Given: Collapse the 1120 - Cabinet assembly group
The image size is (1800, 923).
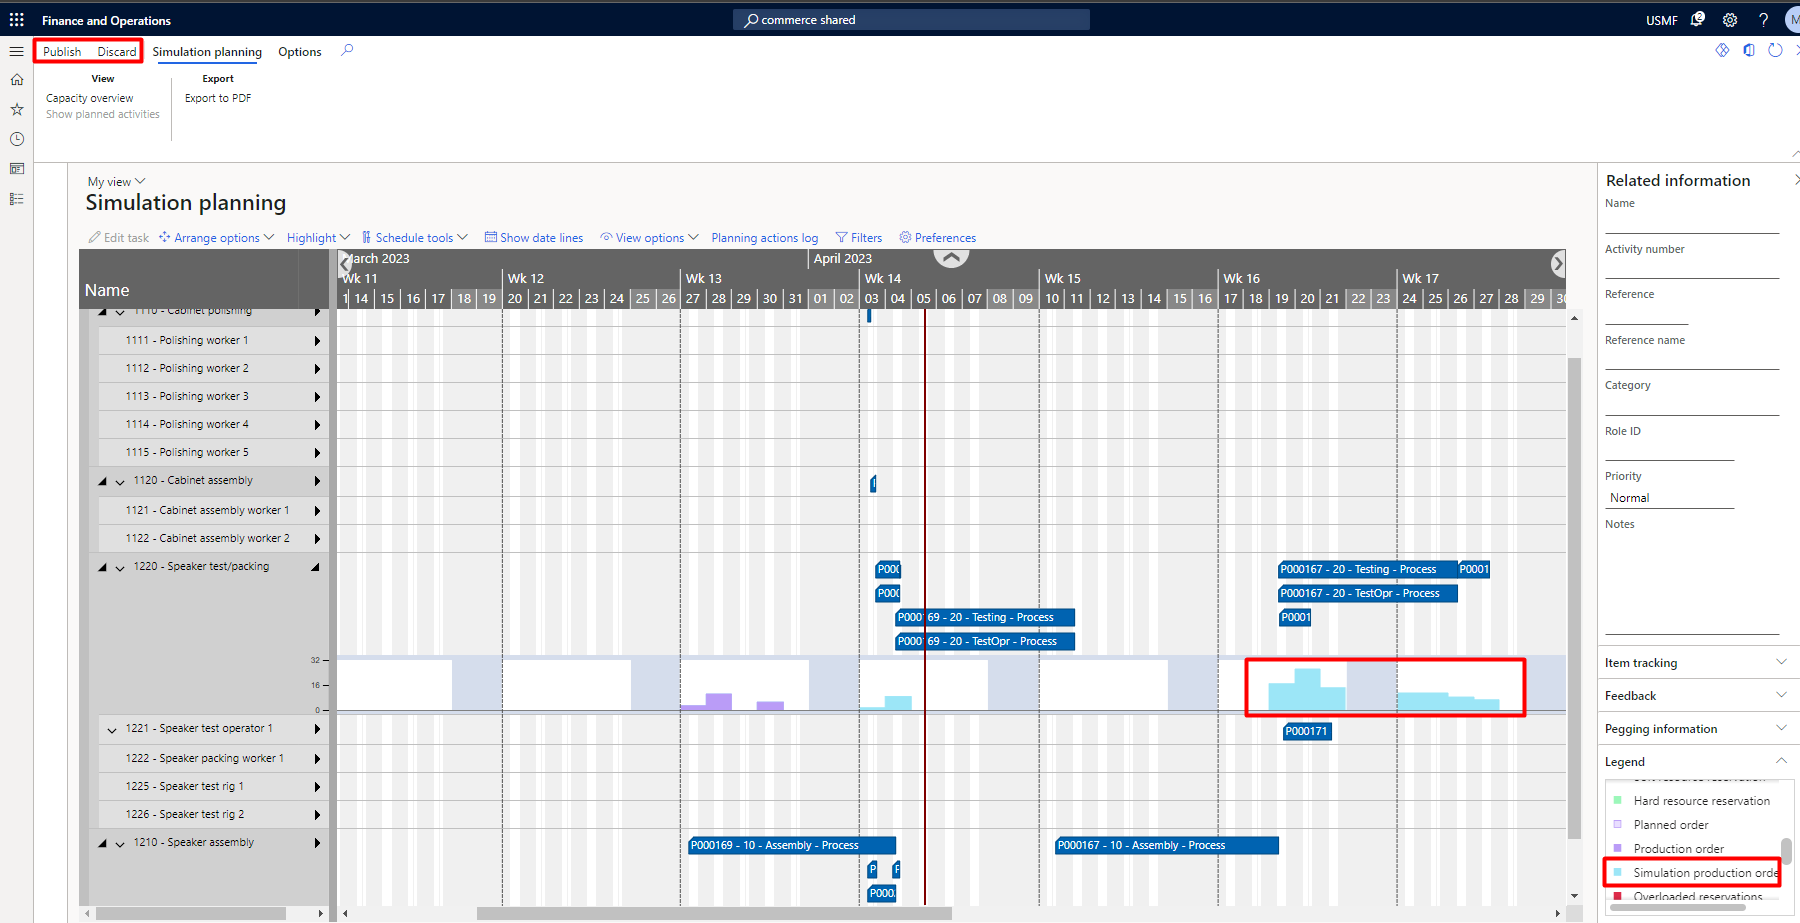Looking at the screenshot, I should click(102, 481).
